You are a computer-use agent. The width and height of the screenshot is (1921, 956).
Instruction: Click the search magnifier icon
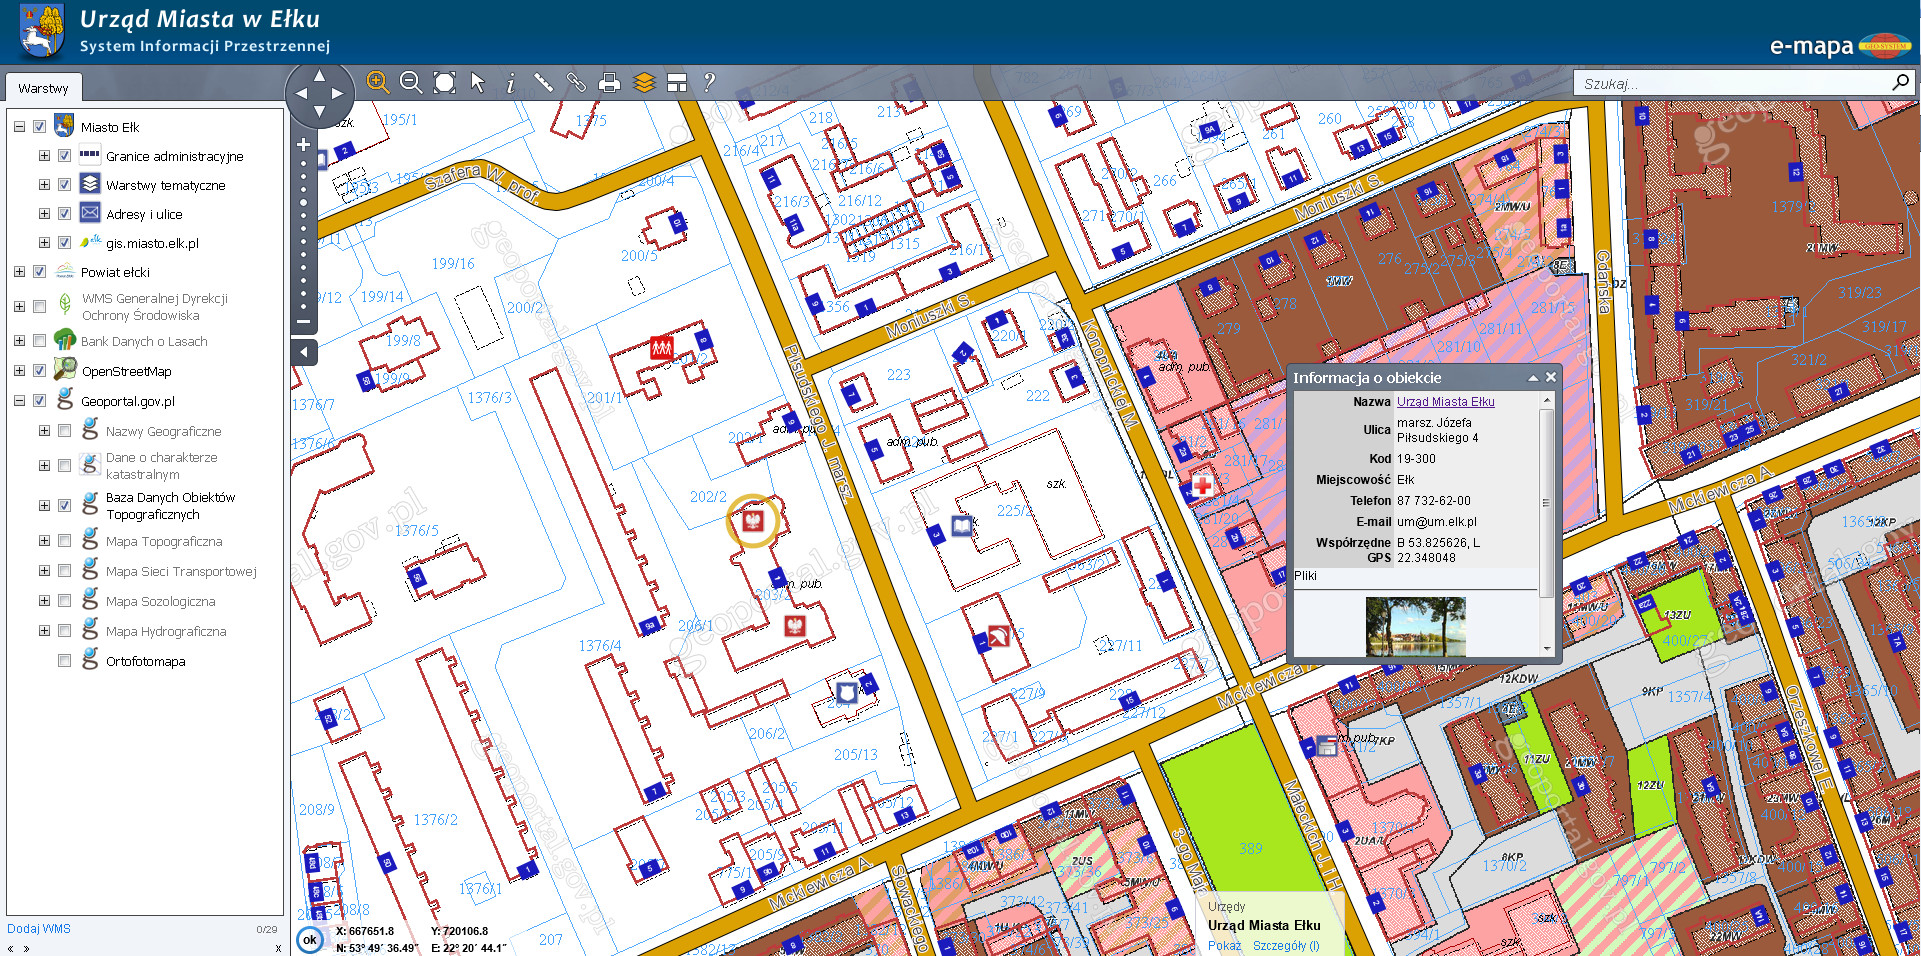1900,82
